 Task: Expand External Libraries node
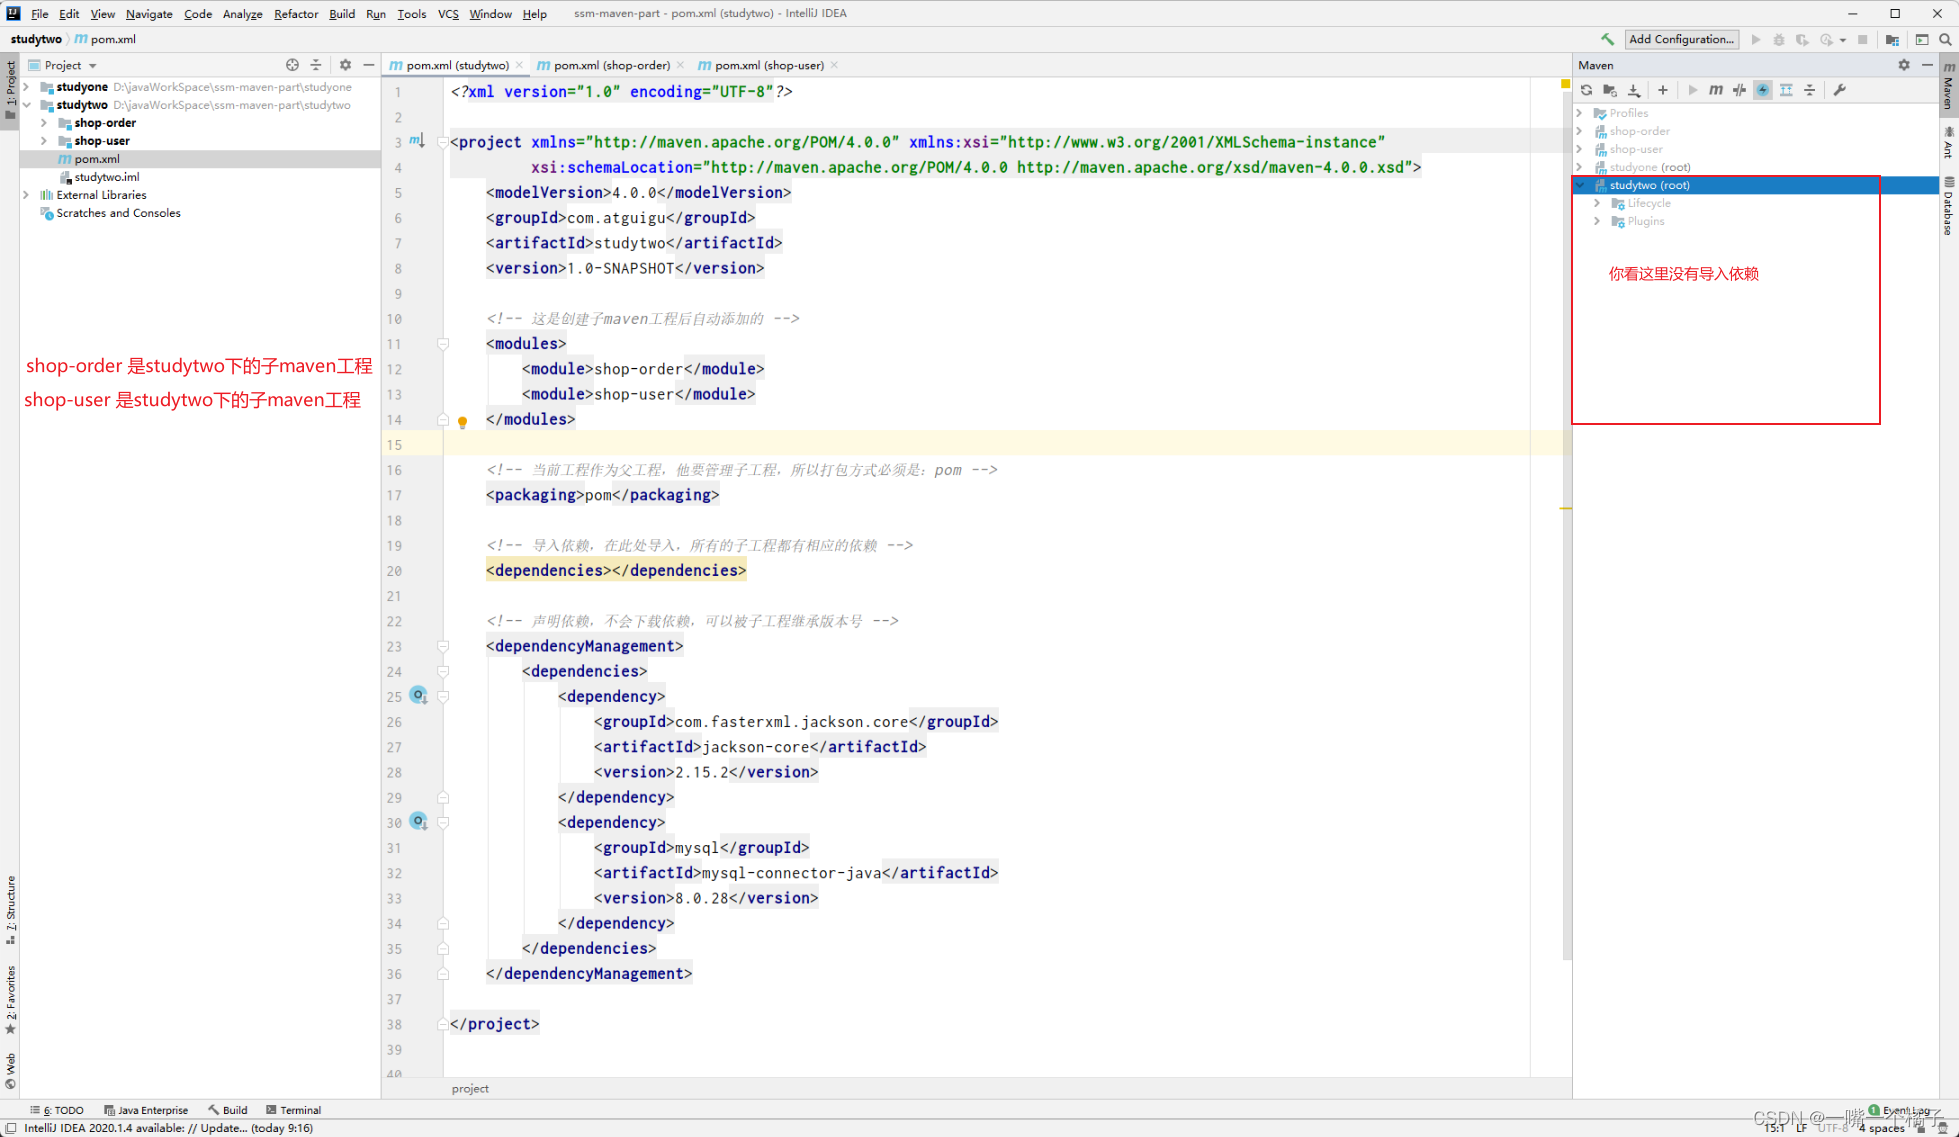click(27, 195)
